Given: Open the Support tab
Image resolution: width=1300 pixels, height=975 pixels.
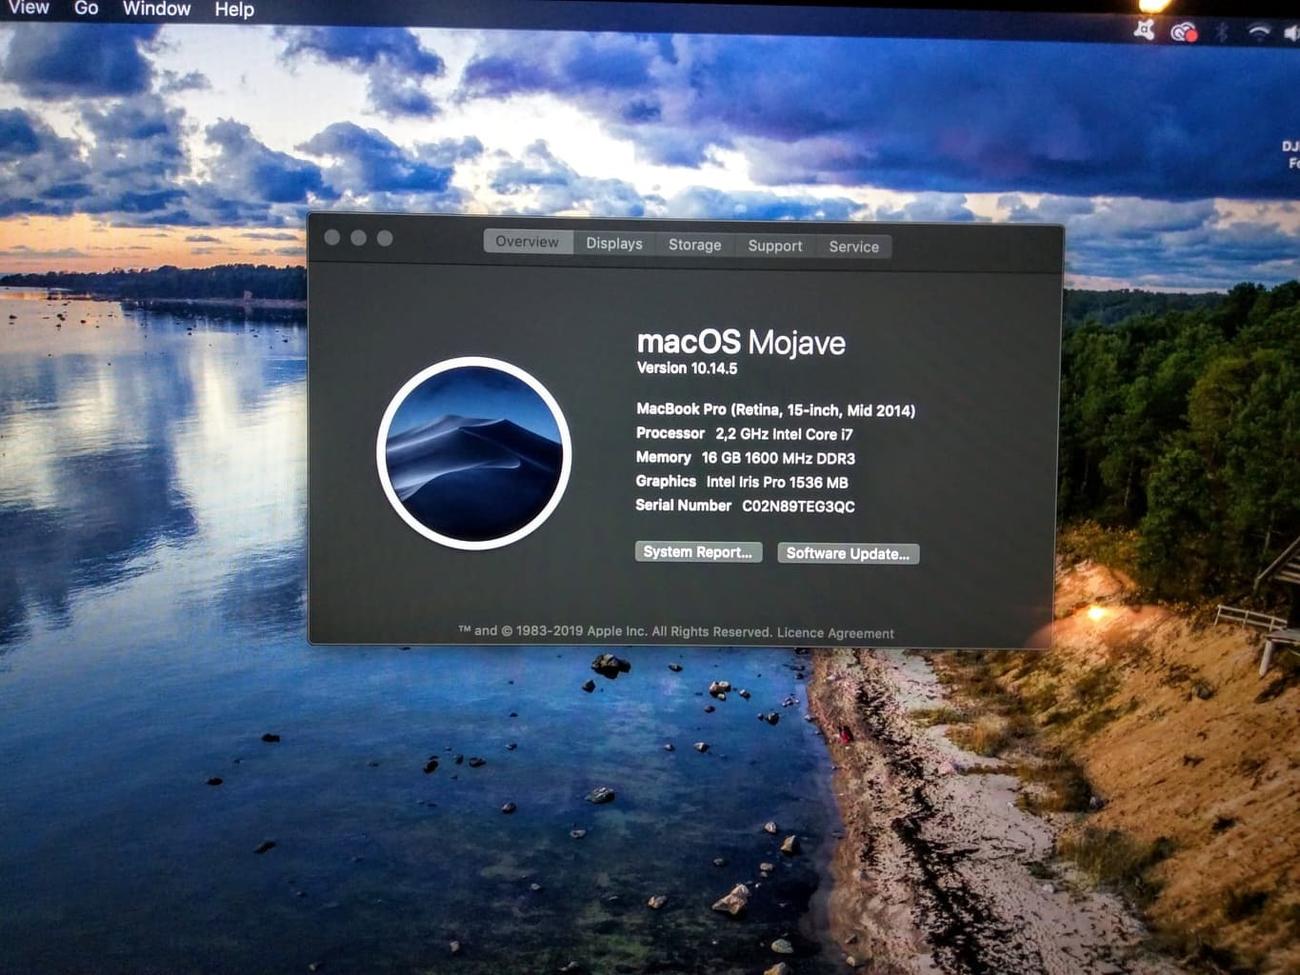Looking at the screenshot, I should [775, 246].
